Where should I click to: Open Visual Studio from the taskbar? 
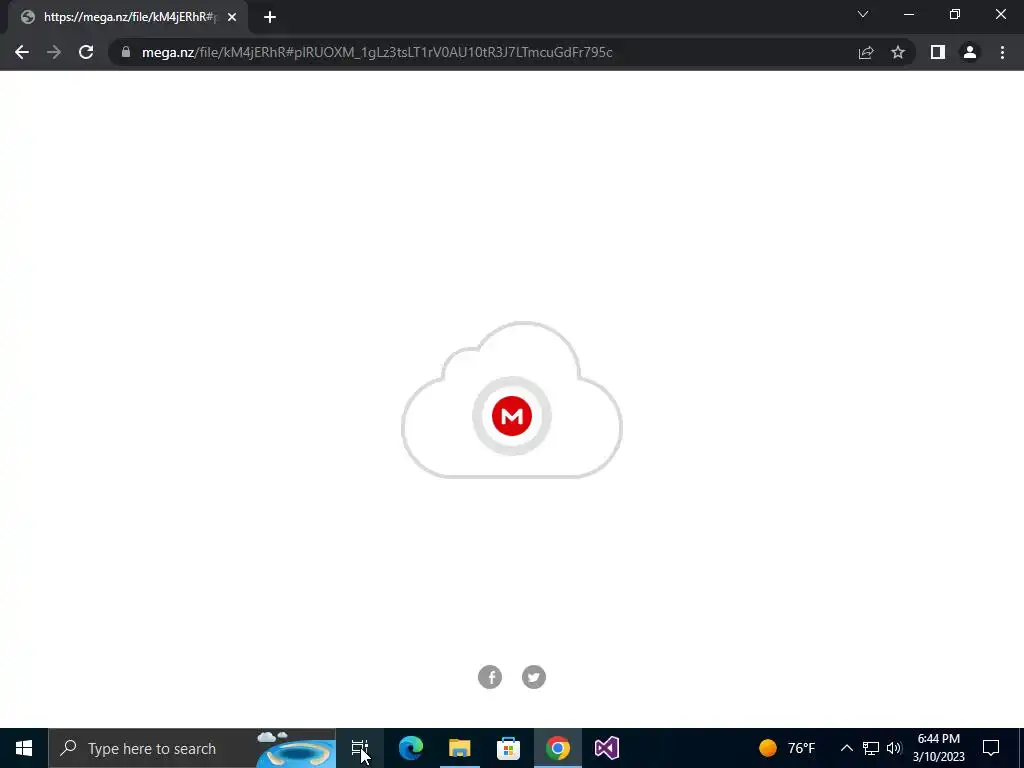[x=607, y=748]
